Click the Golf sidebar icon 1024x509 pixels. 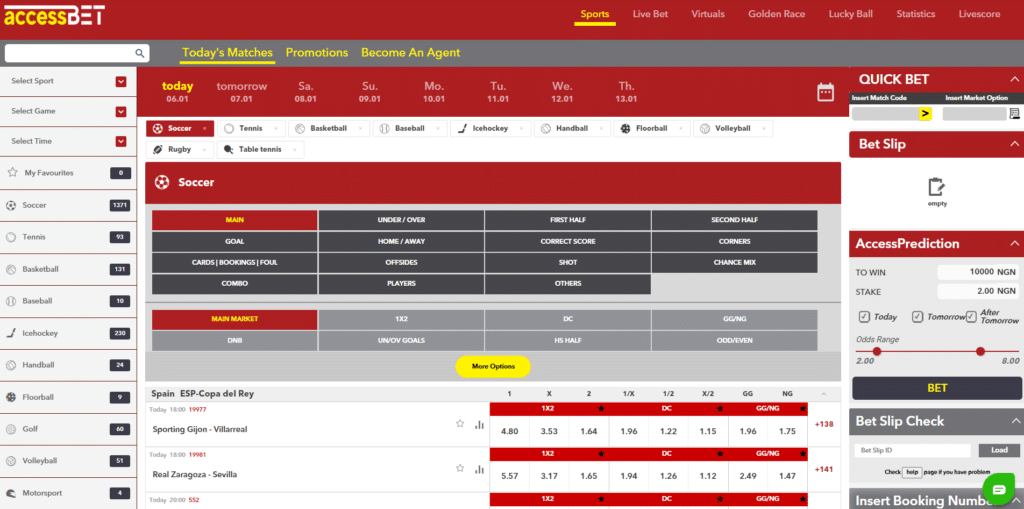[x=10, y=429]
